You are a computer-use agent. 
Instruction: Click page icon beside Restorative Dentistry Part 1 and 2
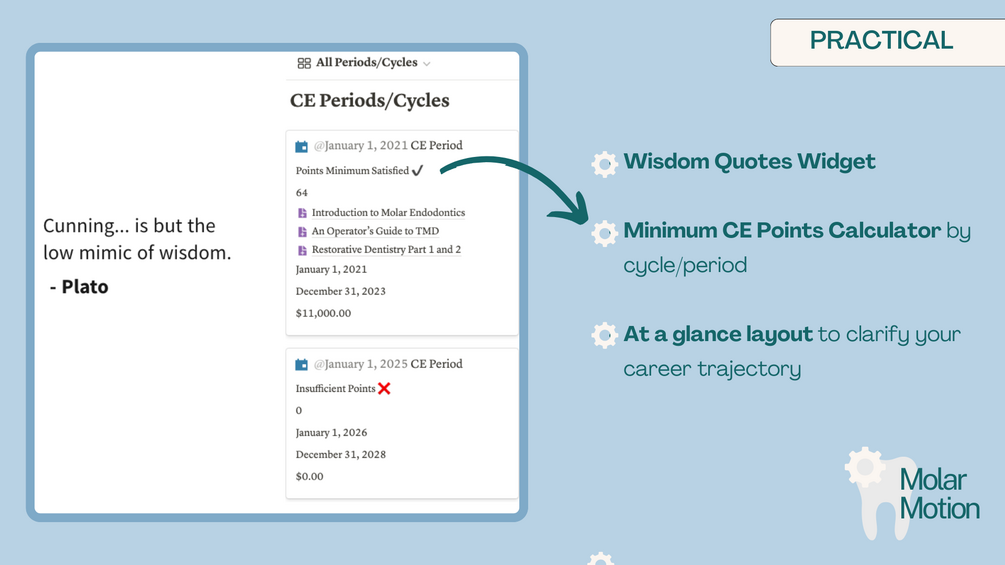point(302,250)
